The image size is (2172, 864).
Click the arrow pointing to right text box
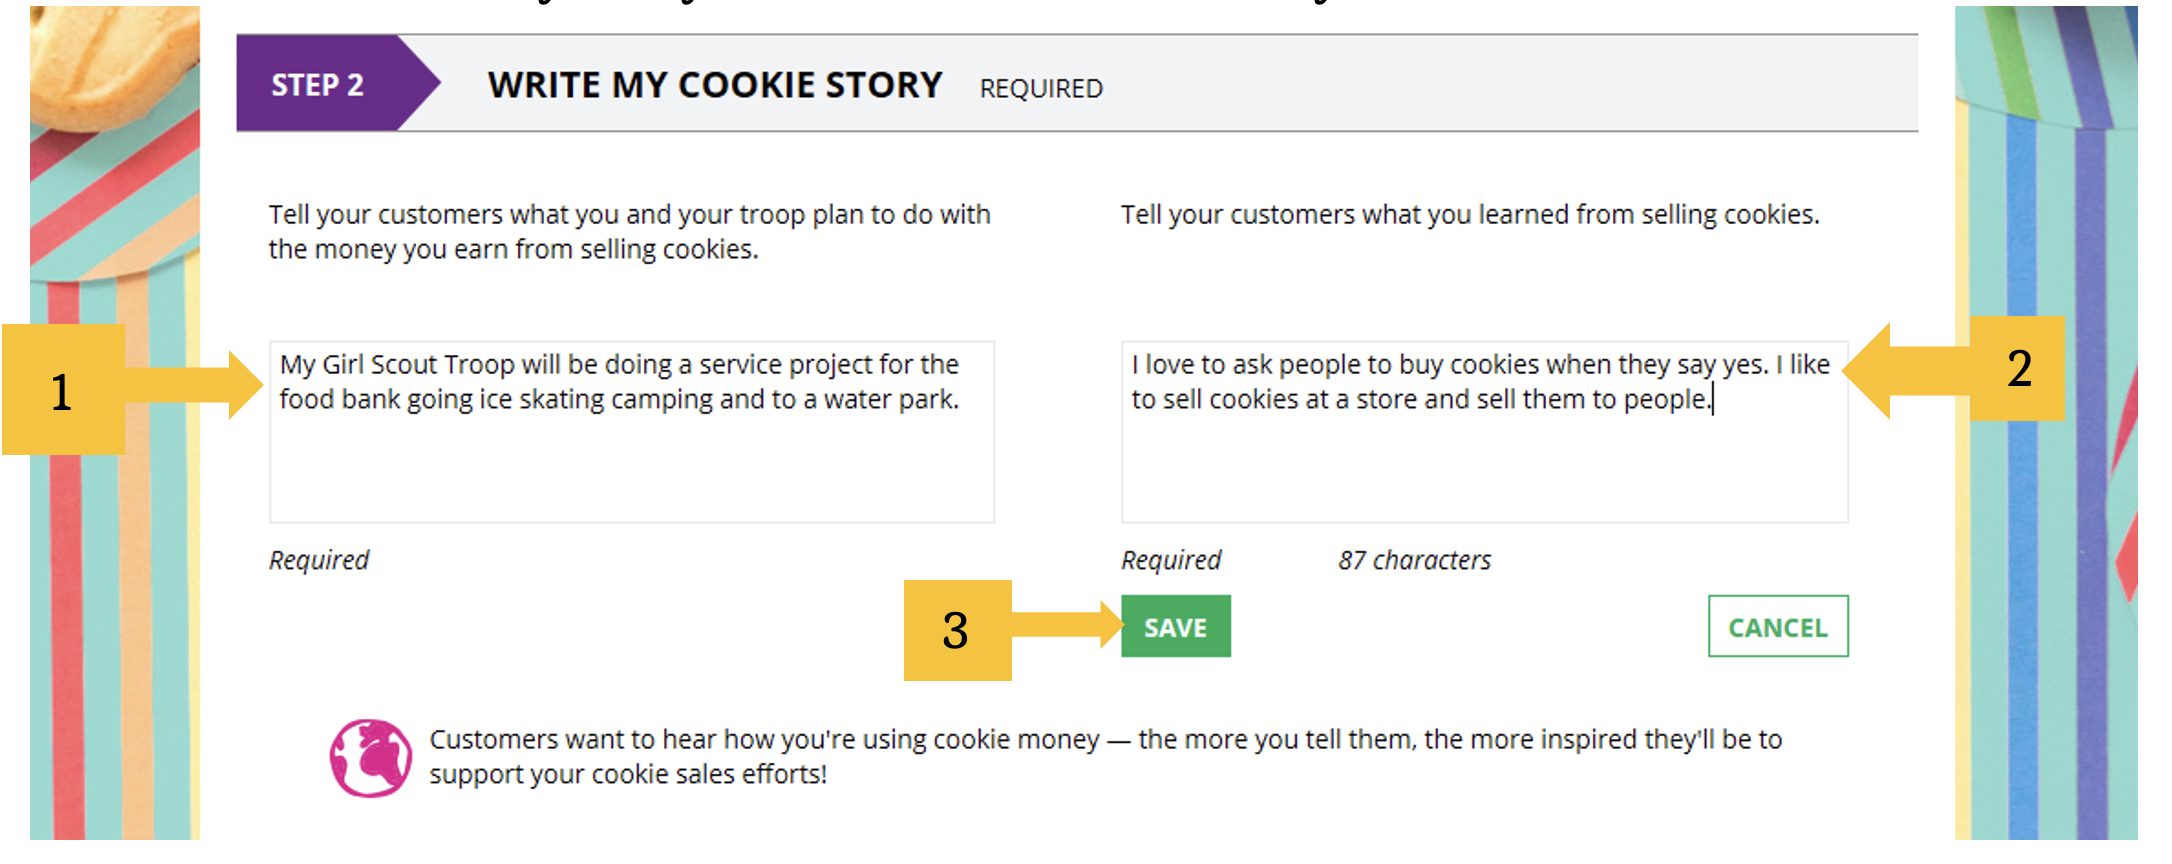click(x=1906, y=371)
